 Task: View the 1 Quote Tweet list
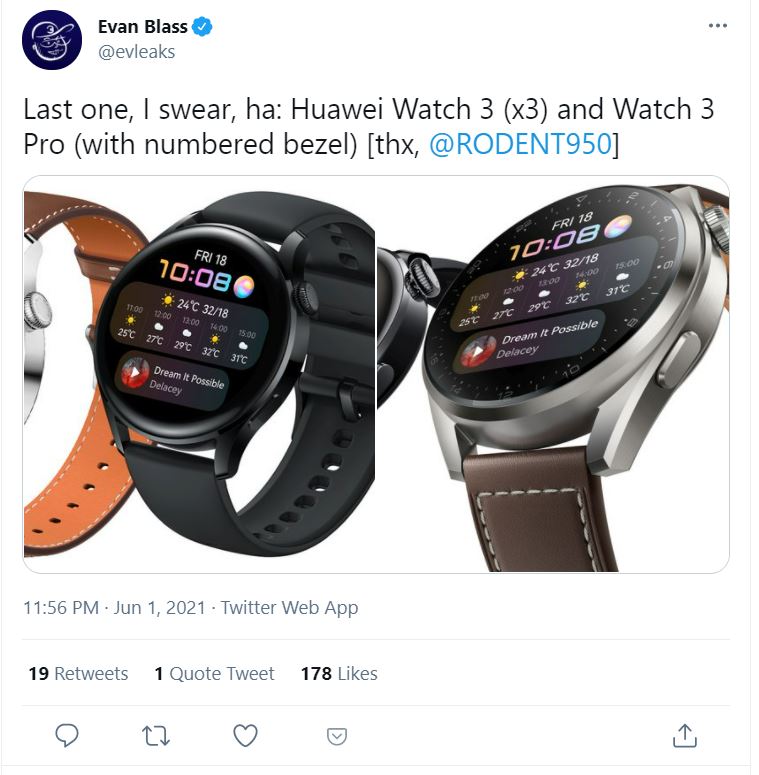coord(214,673)
